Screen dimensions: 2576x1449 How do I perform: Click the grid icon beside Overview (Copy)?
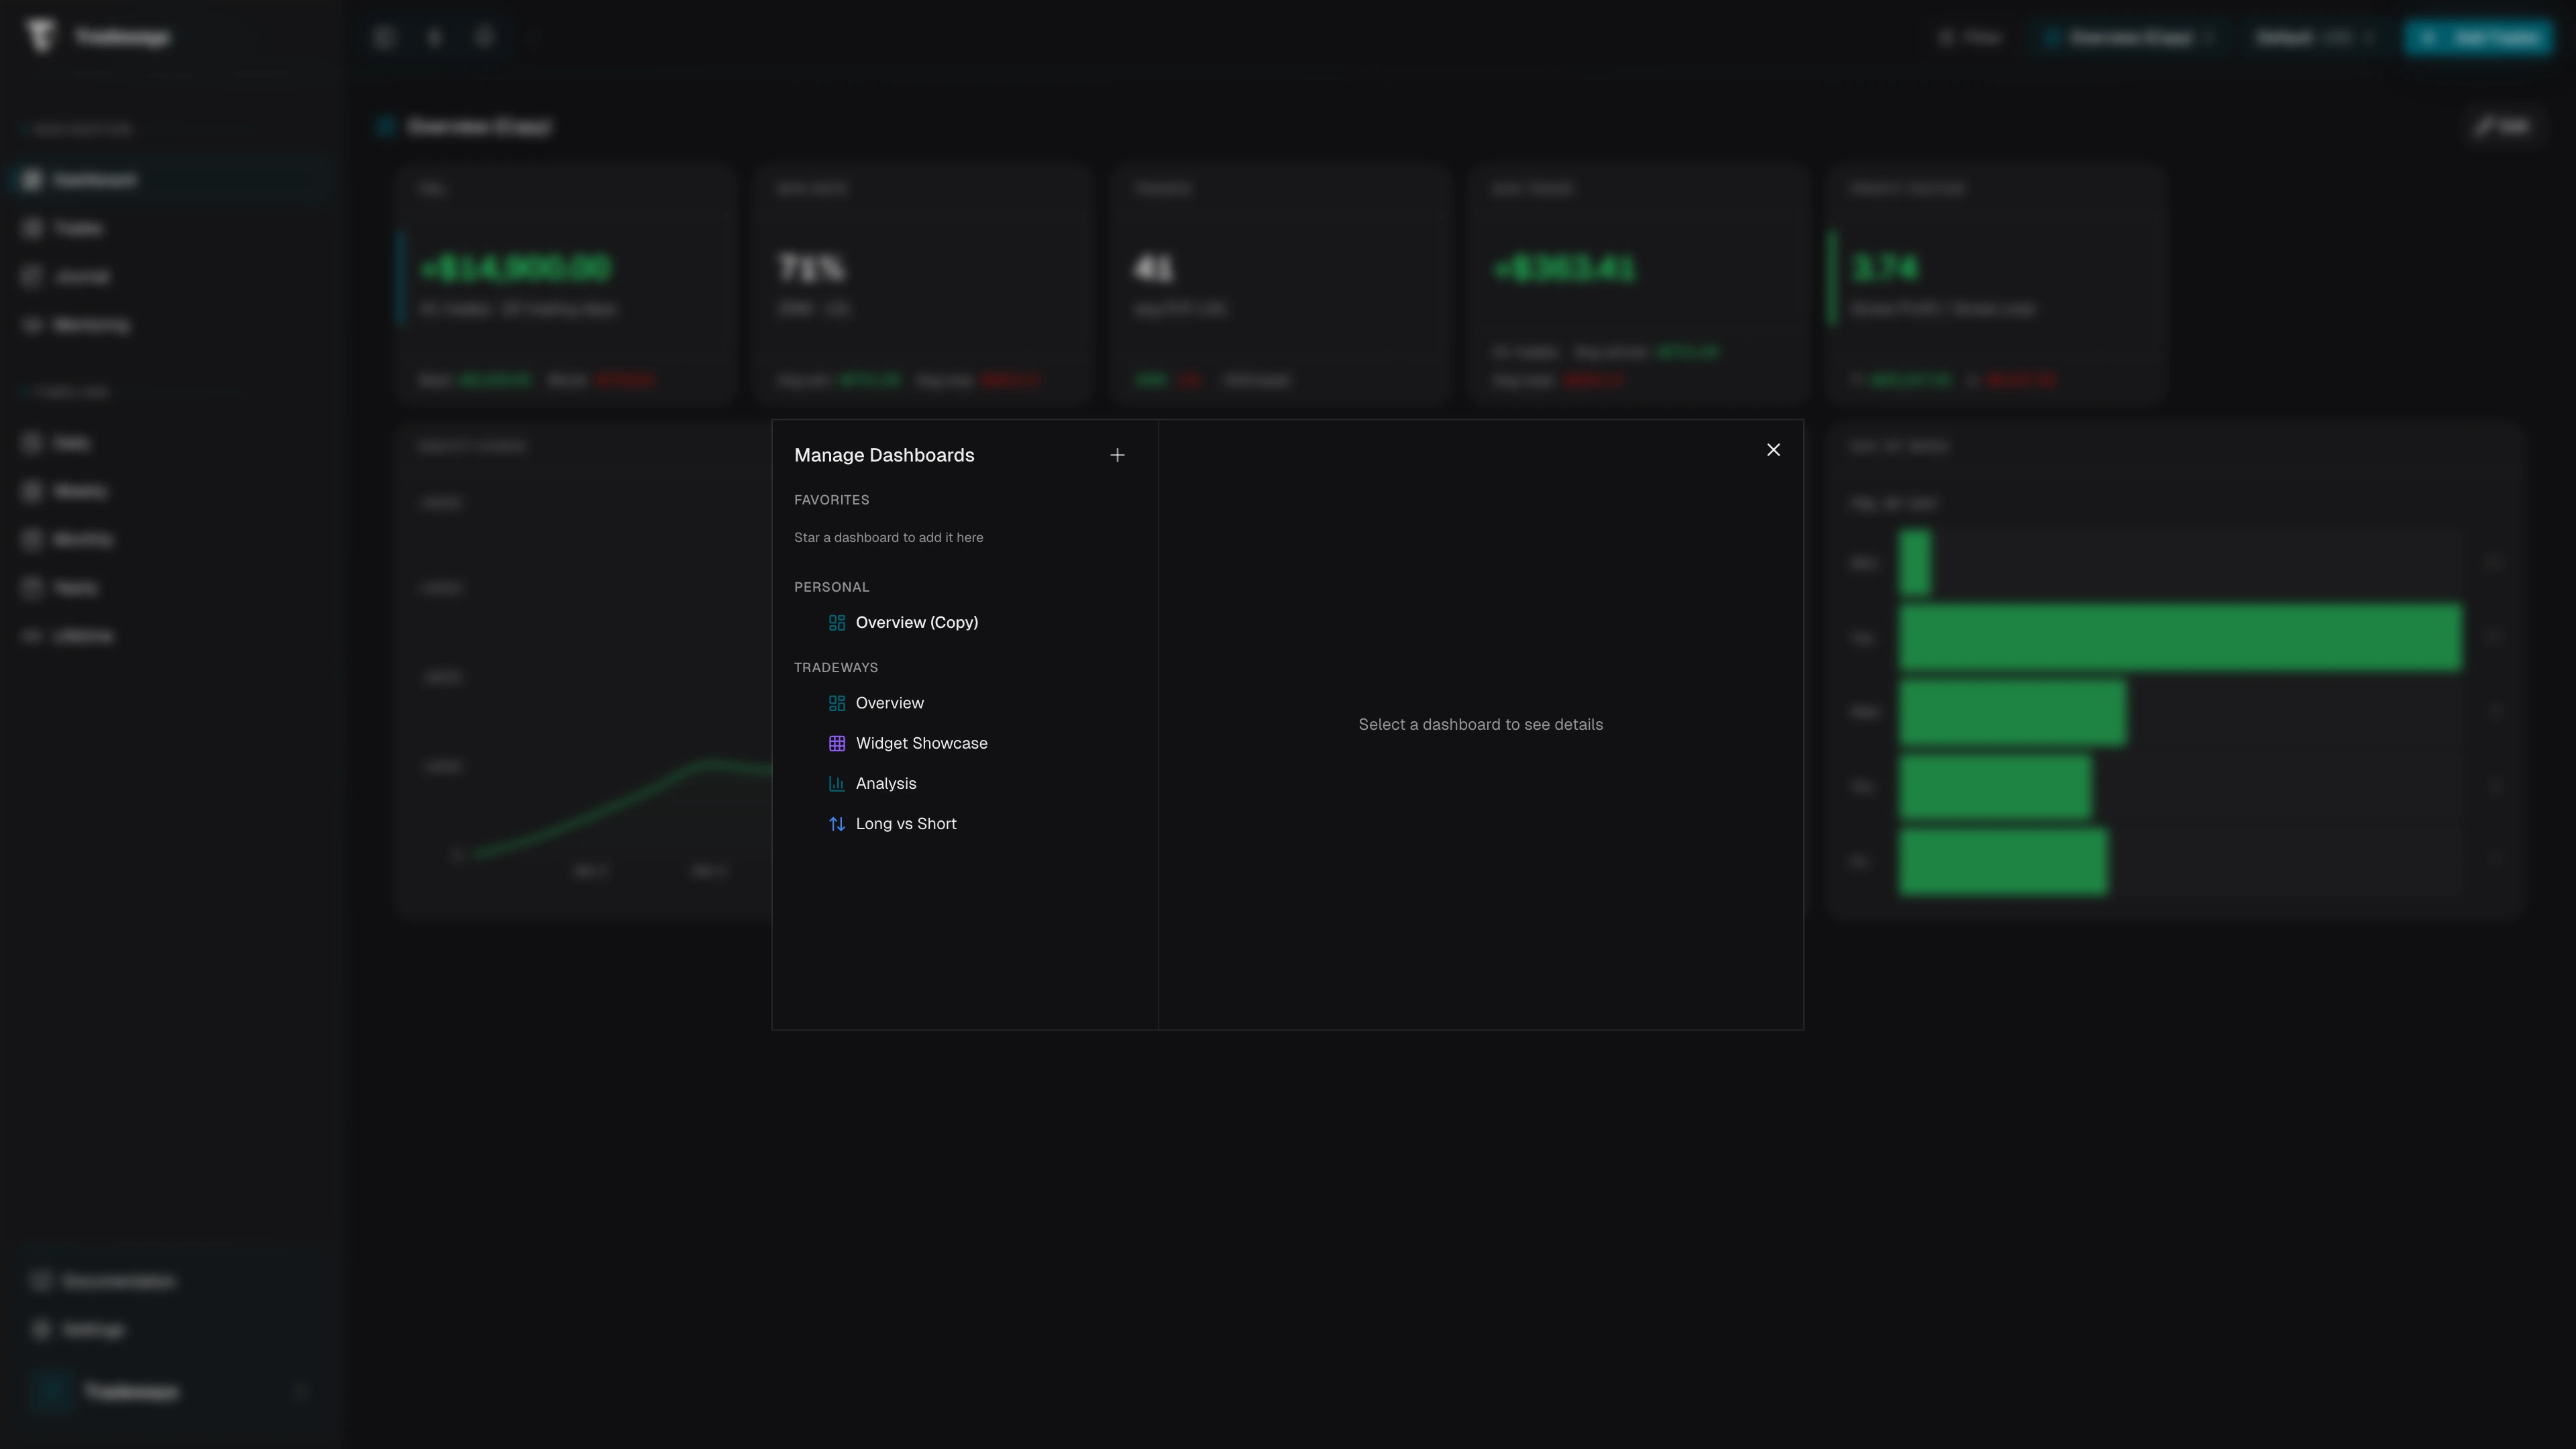click(837, 622)
